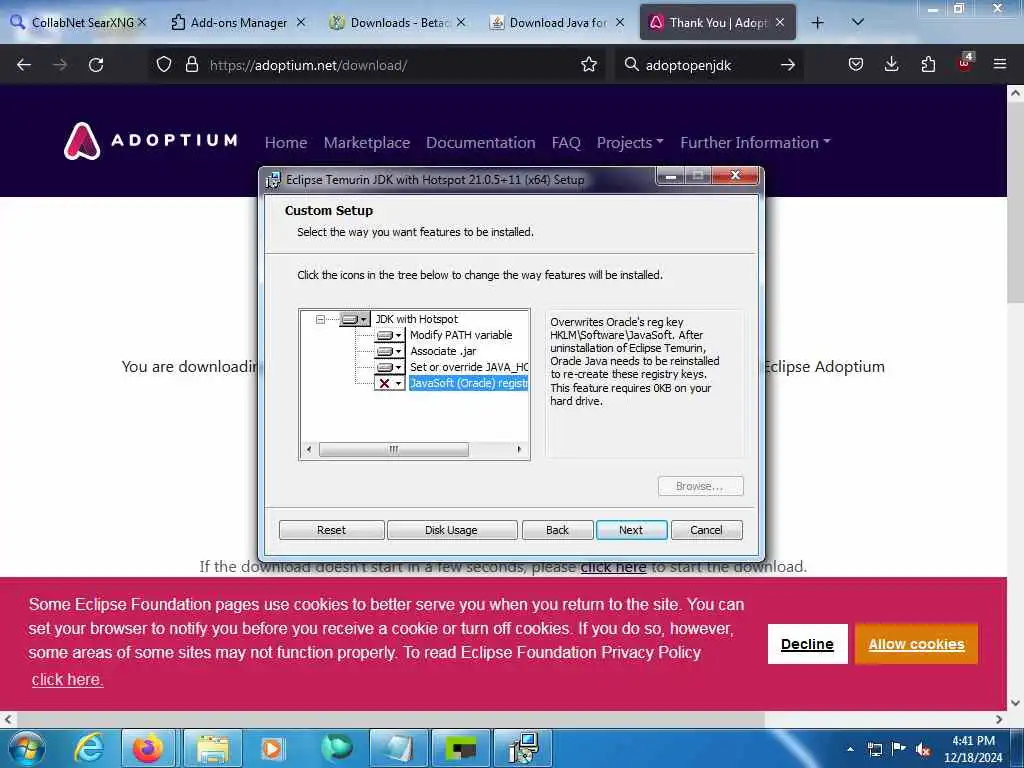Open the Pocket save icon
This screenshot has height=768, width=1024.
(x=856, y=65)
